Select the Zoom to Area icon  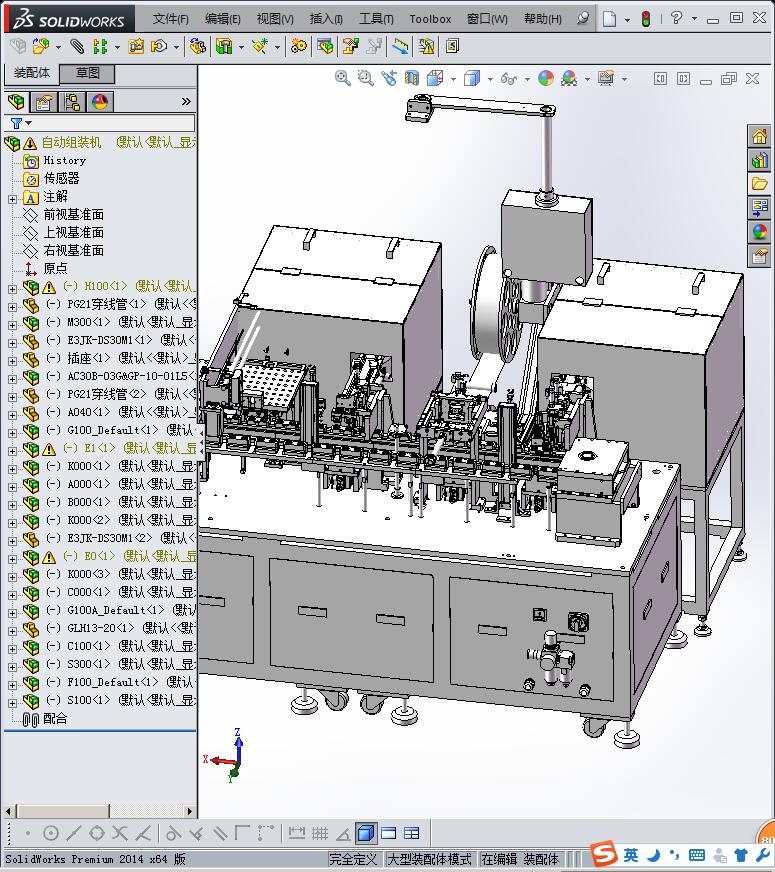coord(365,78)
